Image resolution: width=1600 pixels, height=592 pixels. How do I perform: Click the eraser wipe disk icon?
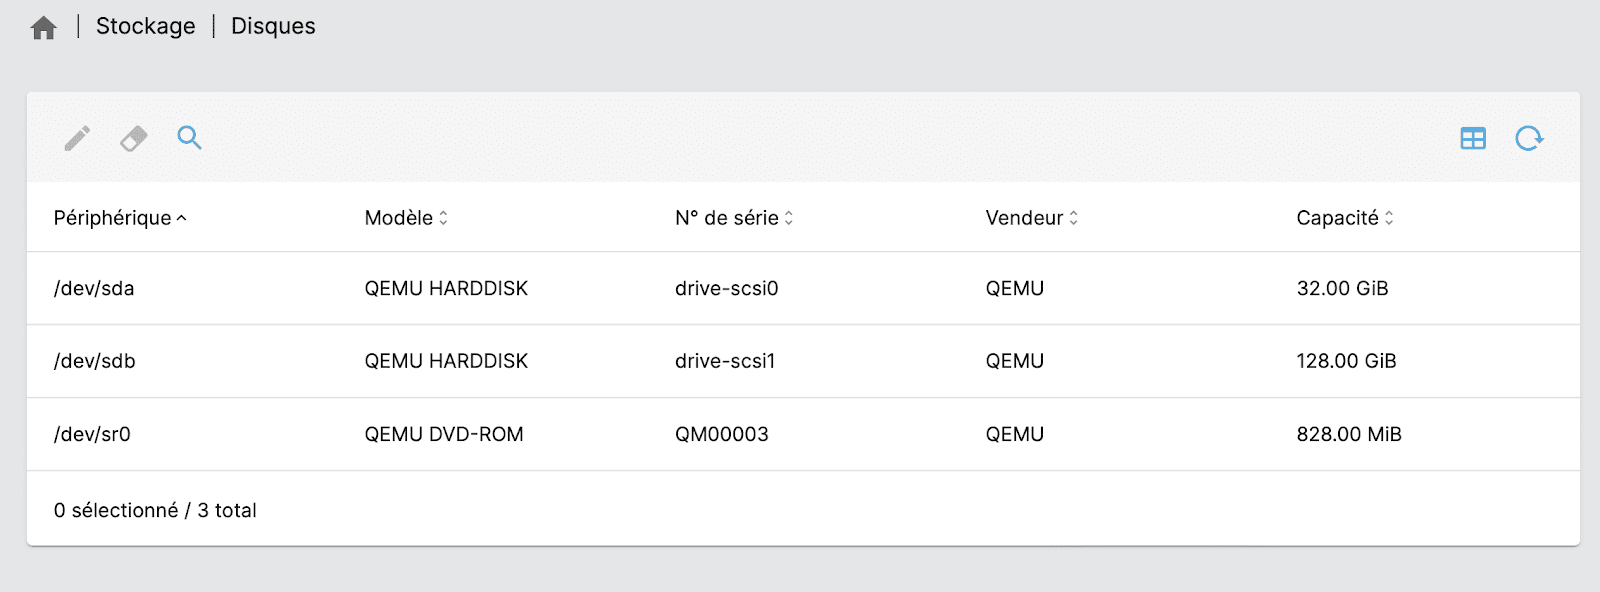[x=134, y=138]
